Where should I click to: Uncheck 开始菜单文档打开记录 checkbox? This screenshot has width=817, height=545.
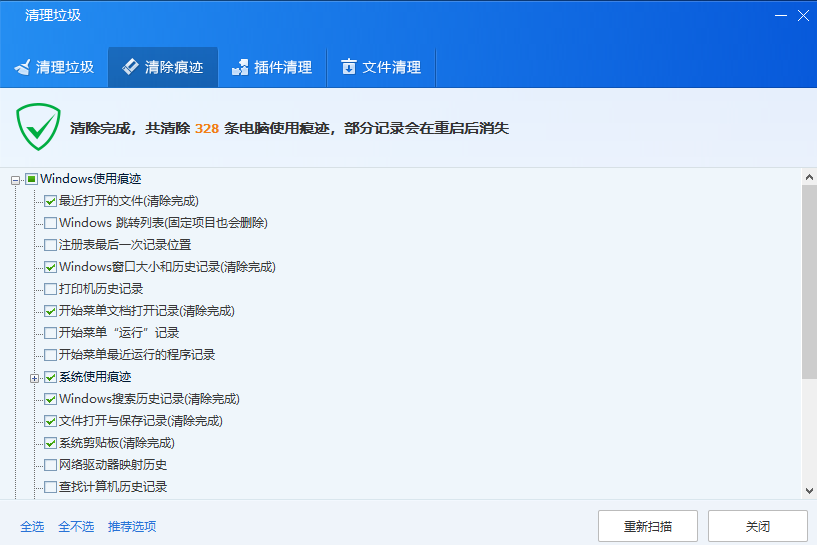(x=51, y=311)
